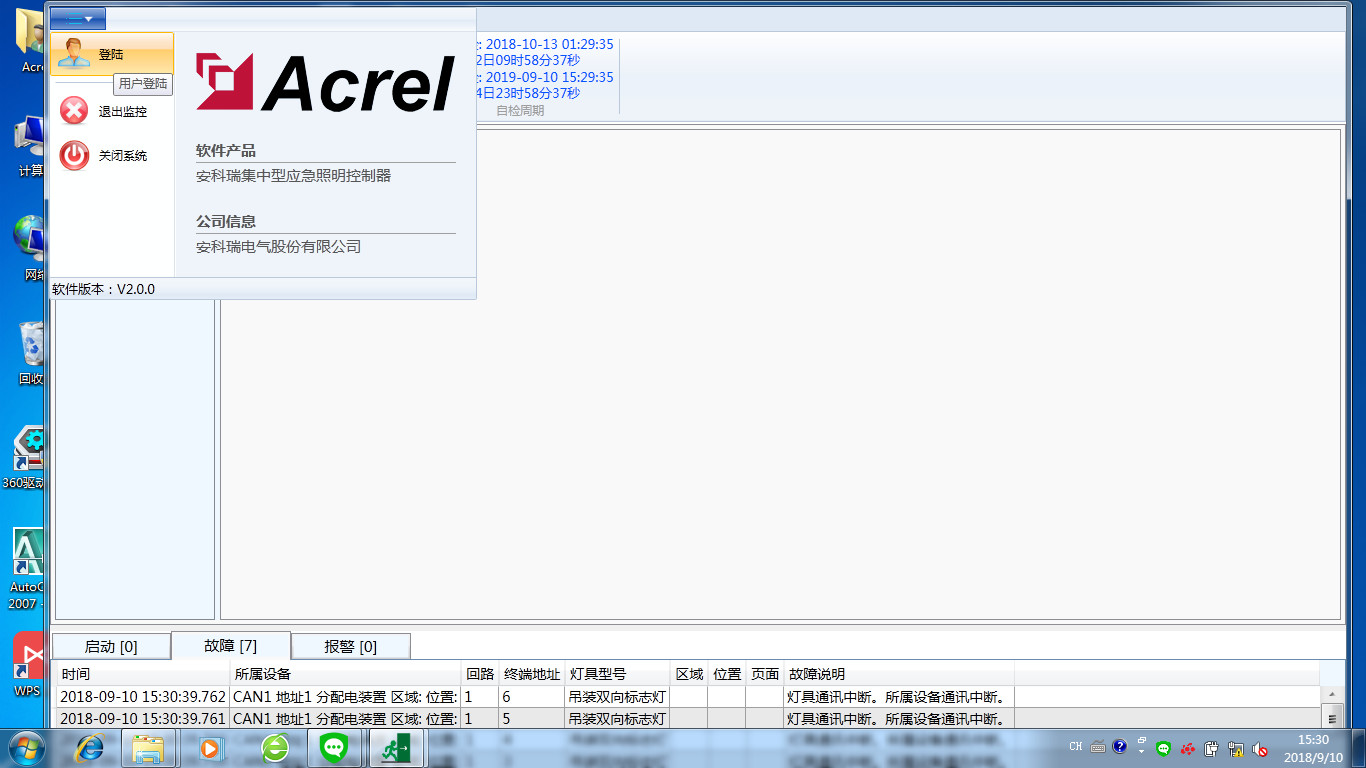Select the 故障 [7] tab
The width and height of the screenshot is (1366, 768).
pos(230,646)
